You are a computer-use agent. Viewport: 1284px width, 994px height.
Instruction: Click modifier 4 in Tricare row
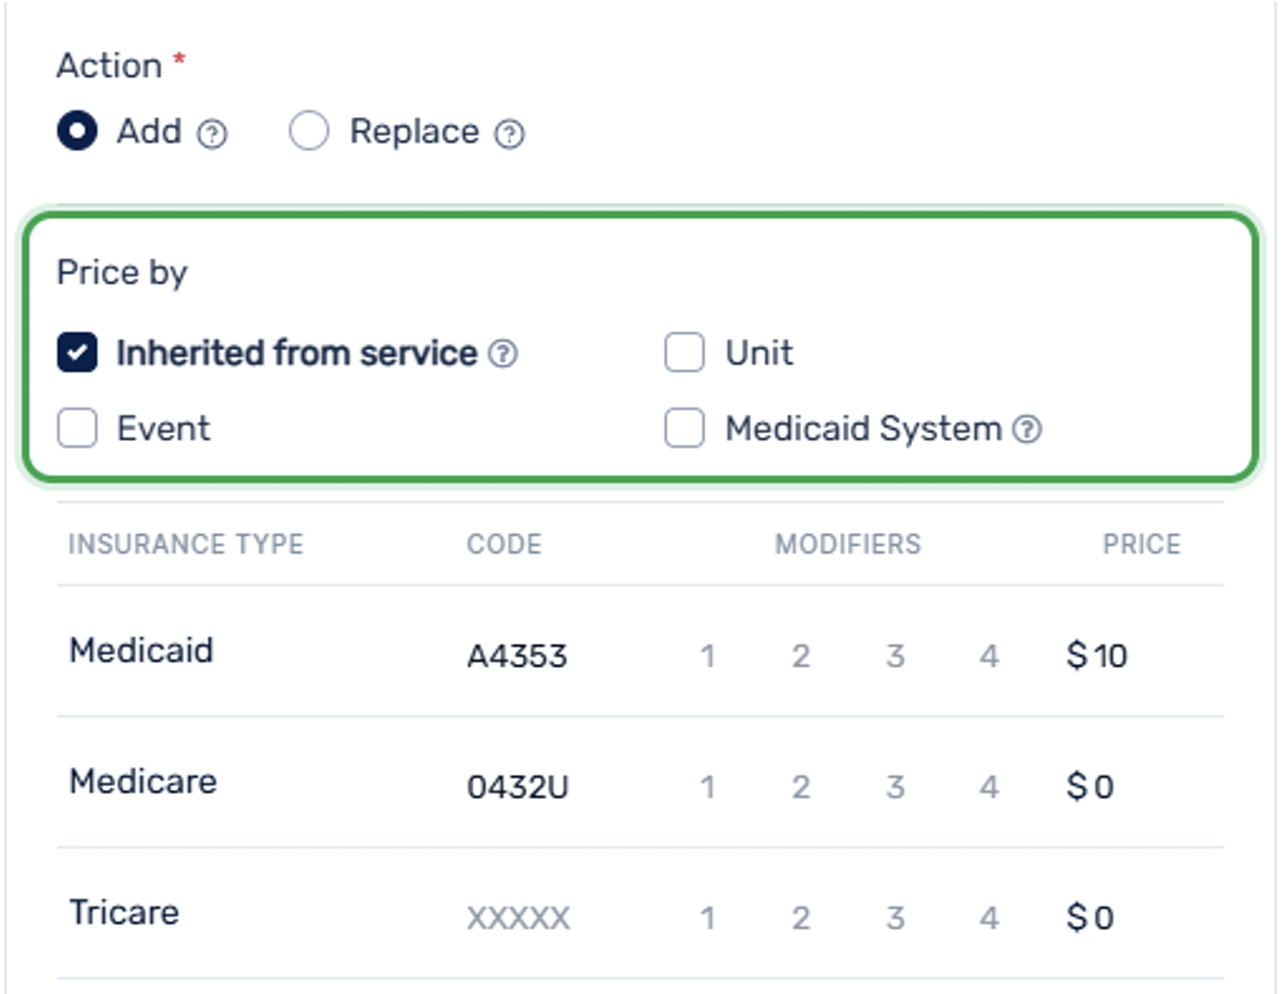tap(989, 918)
